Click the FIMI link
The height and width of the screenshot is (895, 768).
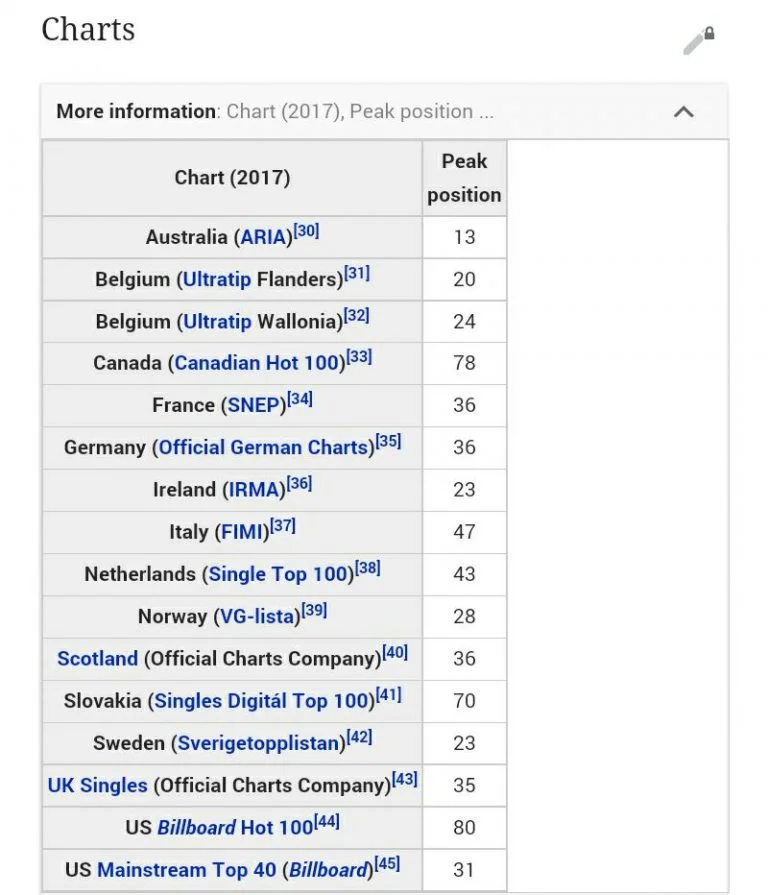click(241, 532)
